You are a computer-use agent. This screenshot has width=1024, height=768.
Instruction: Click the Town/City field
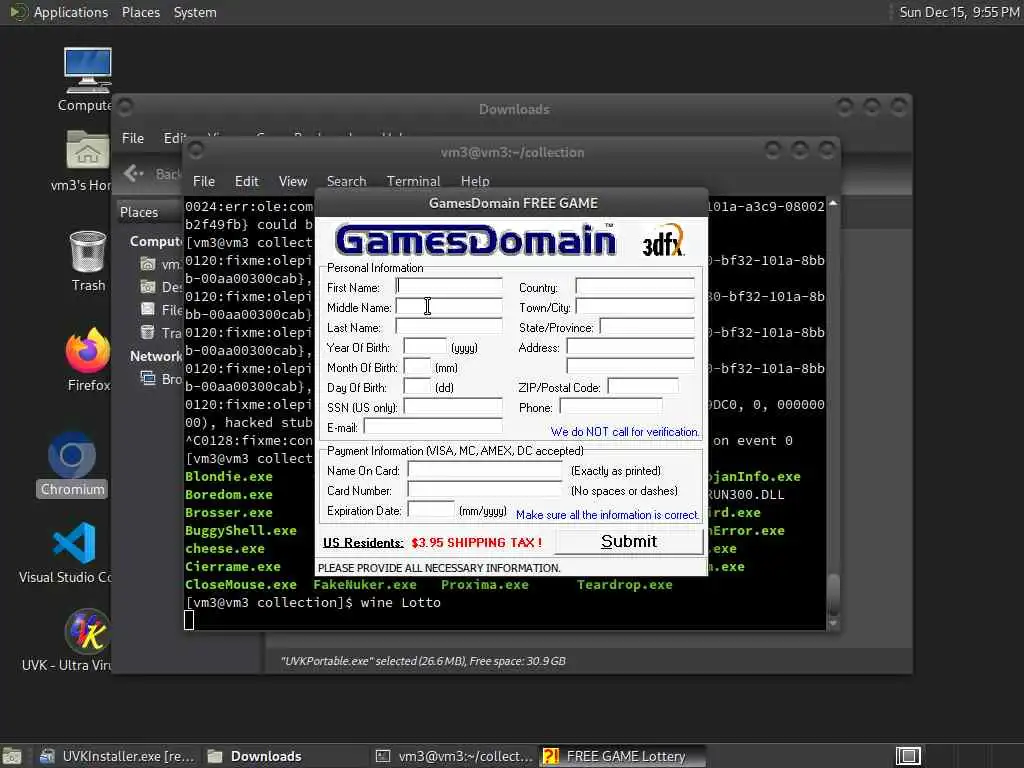click(635, 307)
